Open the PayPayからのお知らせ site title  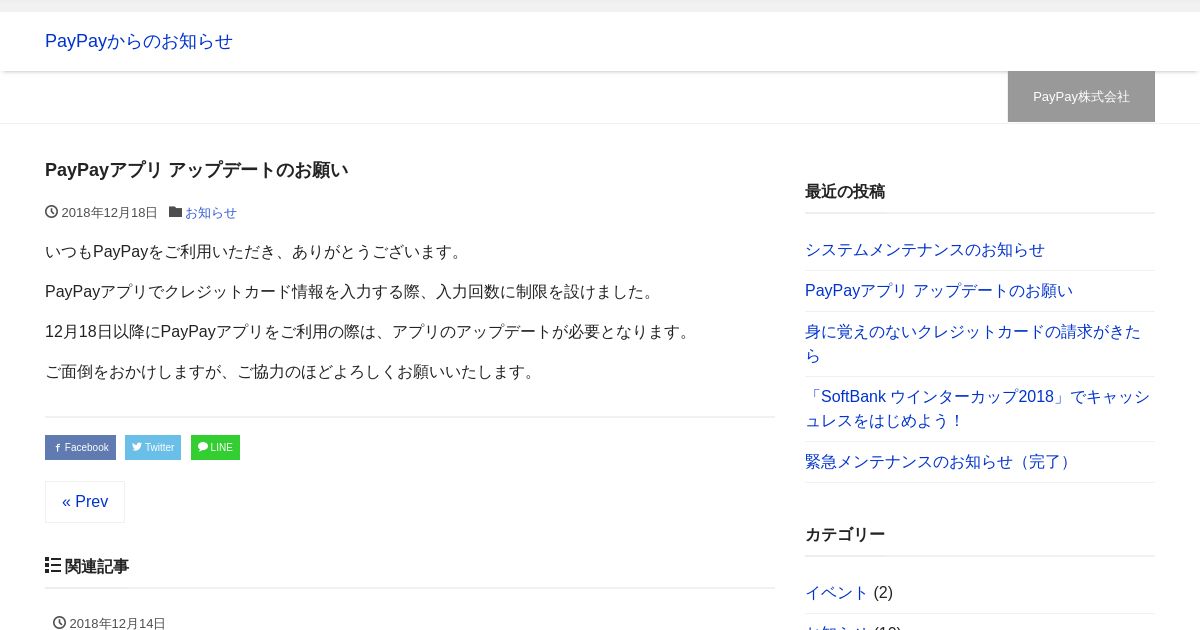click(x=139, y=41)
